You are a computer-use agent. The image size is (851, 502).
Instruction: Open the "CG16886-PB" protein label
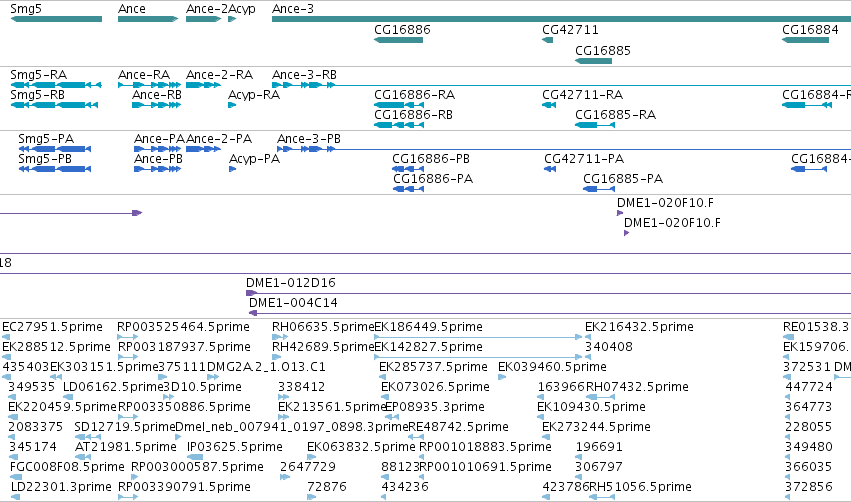431,158
